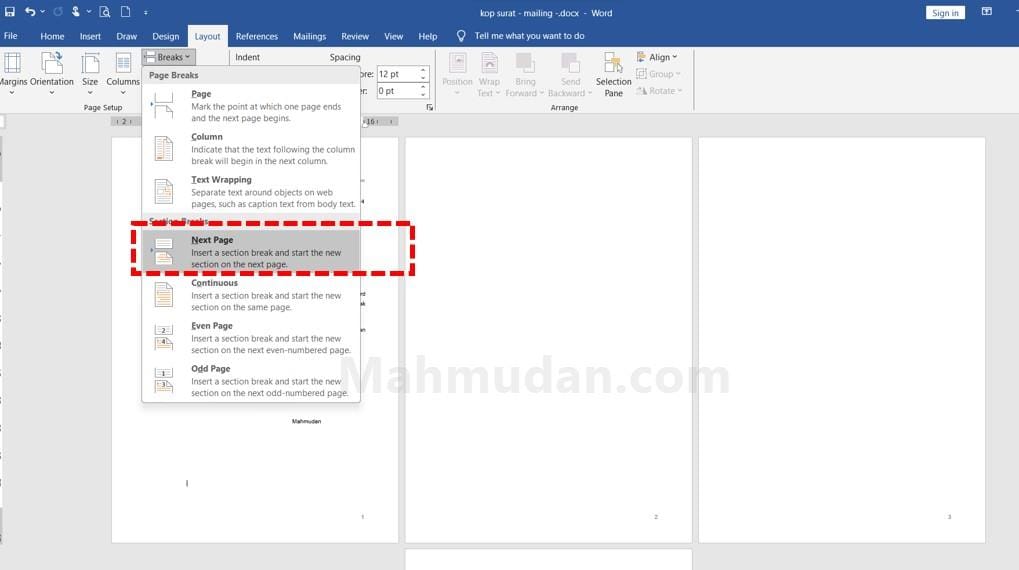
Task: Insert an Even Page section break
Action: click(x=251, y=337)
